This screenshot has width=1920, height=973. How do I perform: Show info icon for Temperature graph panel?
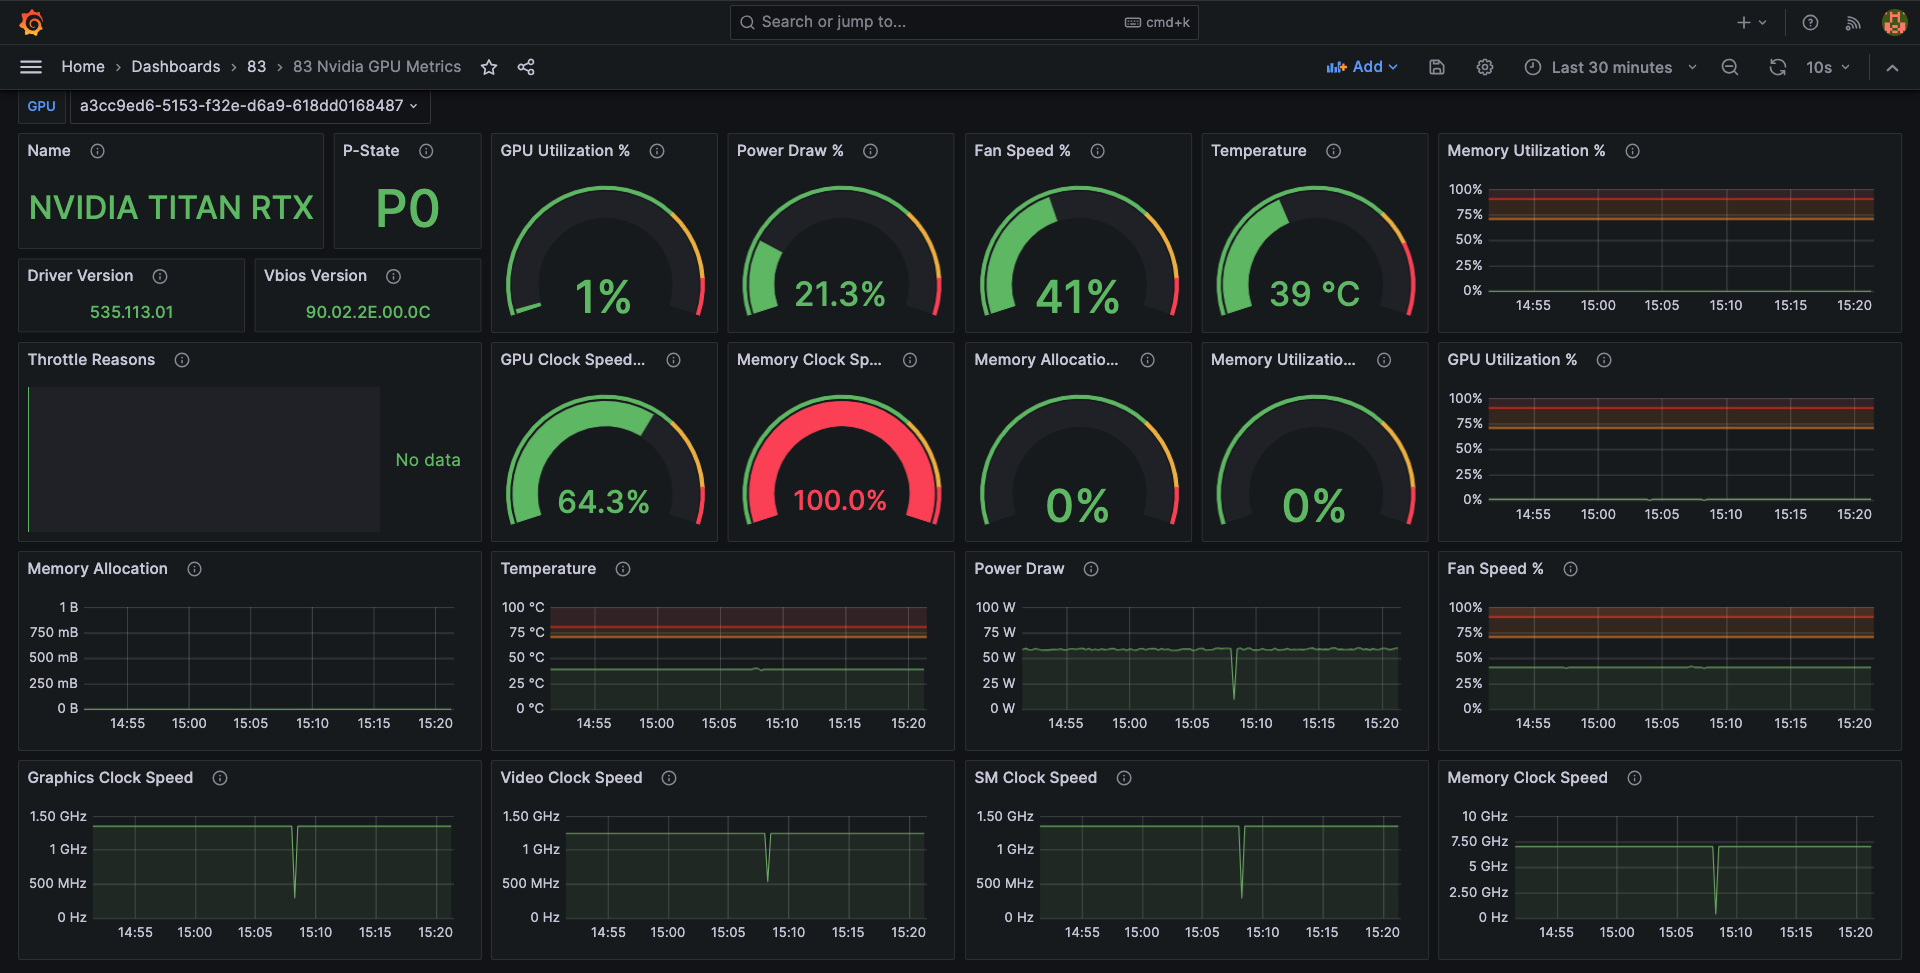tap(623, 569)
